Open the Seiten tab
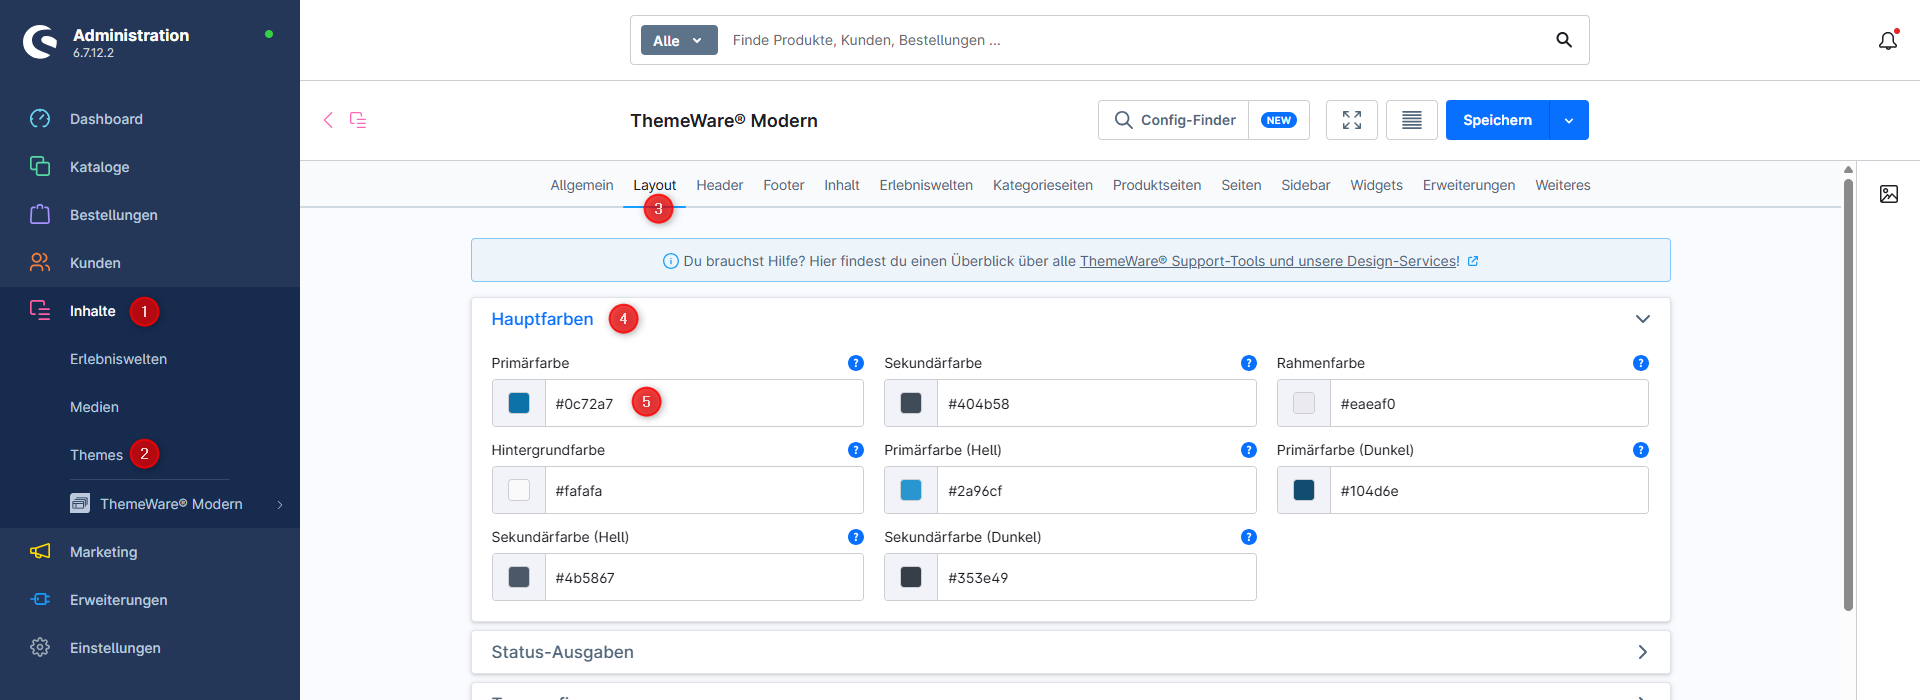This screenshot has height=700, width=1920. [1241, 186]
